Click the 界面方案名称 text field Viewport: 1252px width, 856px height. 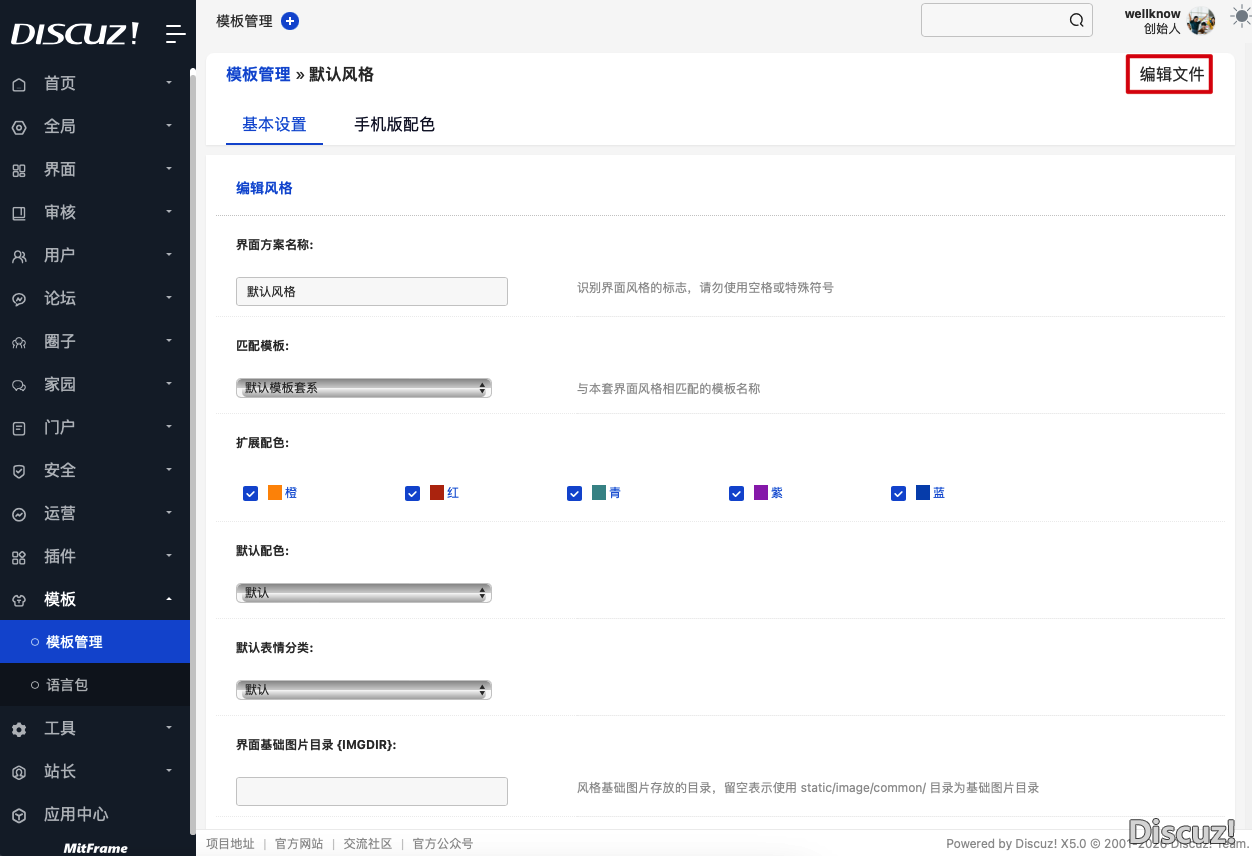click(x=372, y=292)
